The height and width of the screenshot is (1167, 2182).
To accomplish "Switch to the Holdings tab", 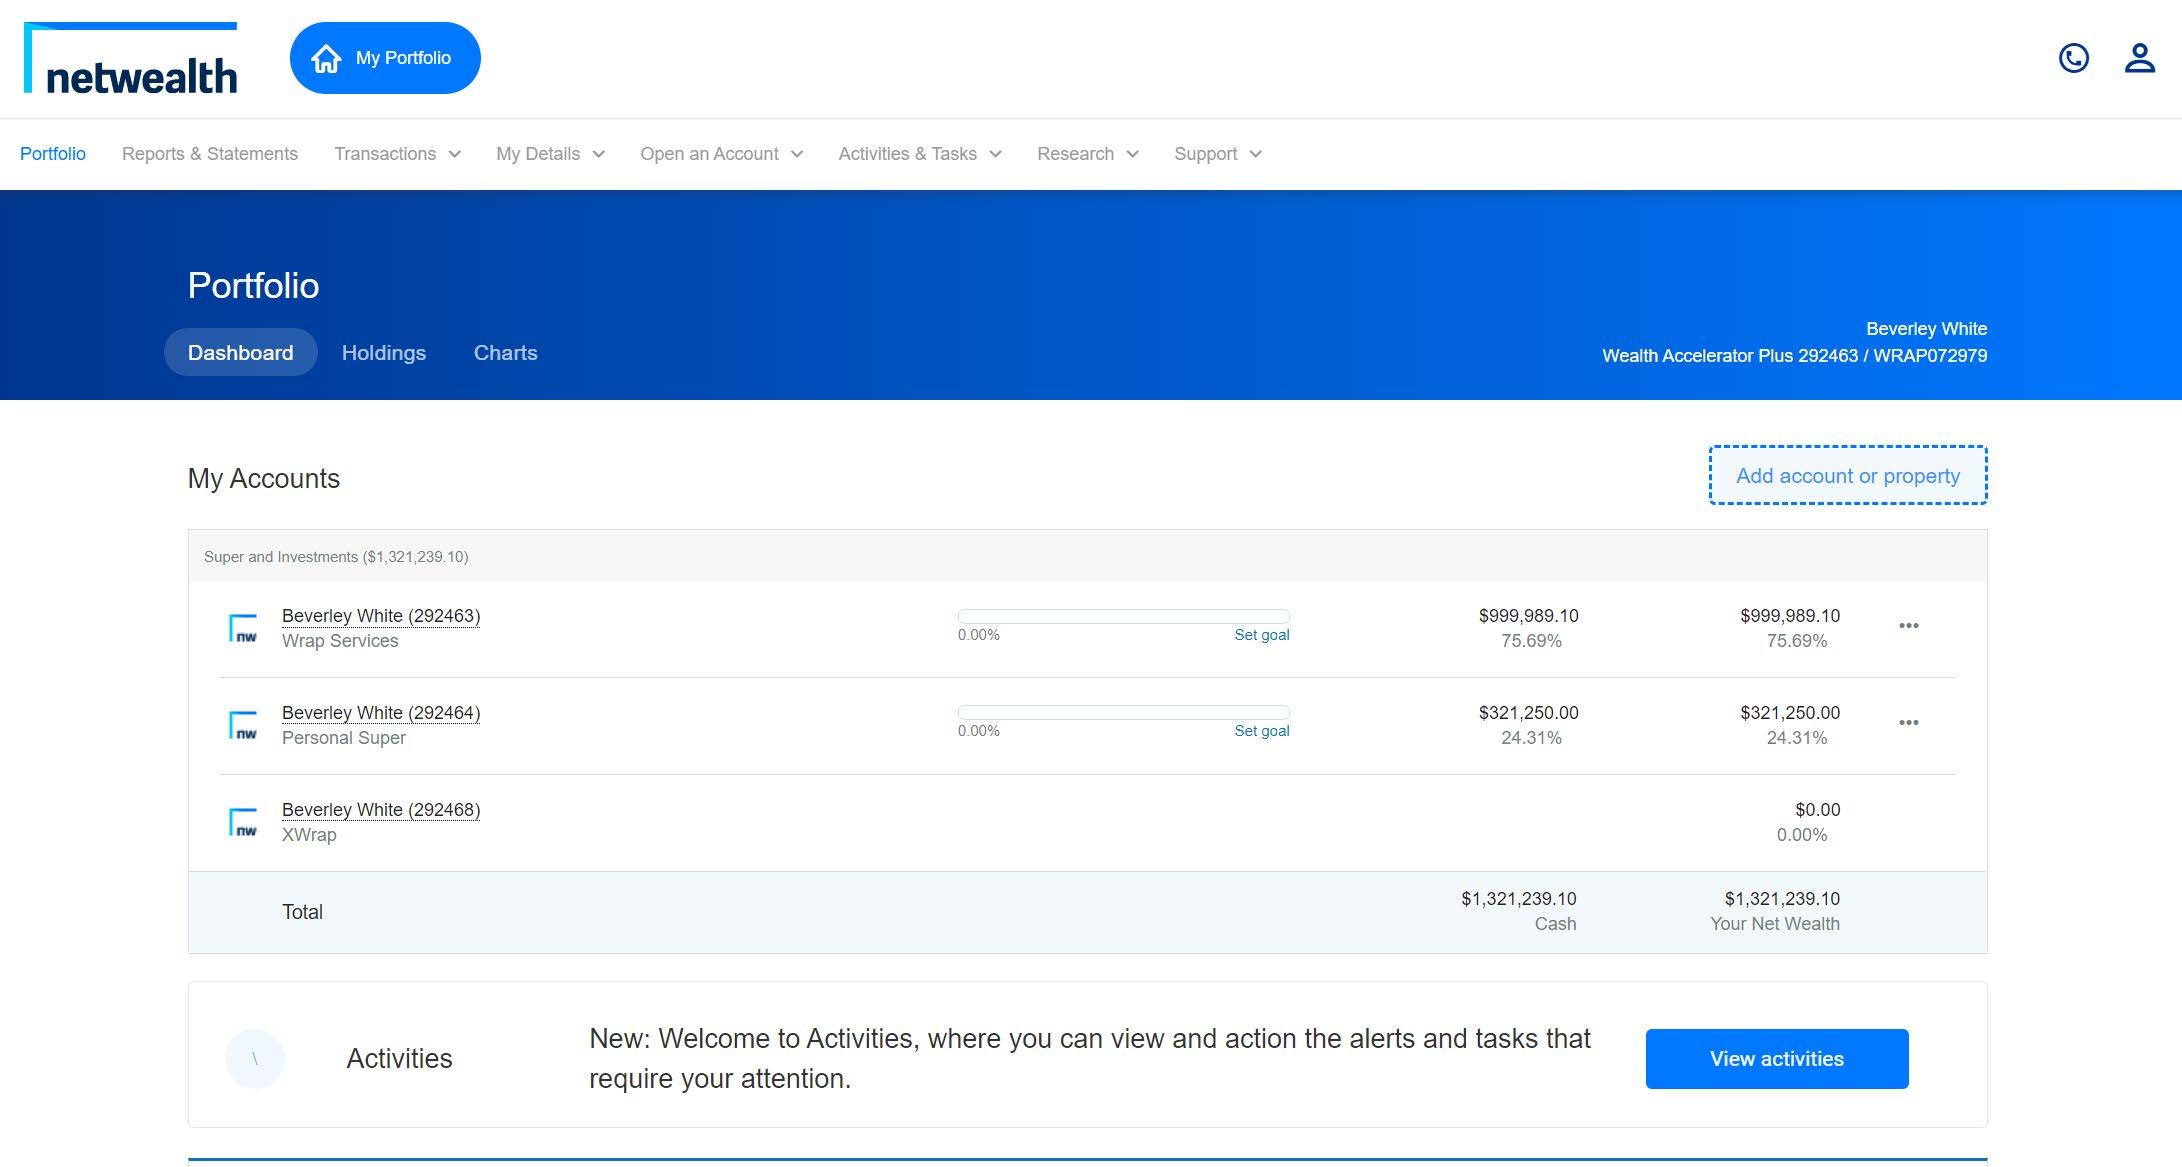I will point(384,353).
